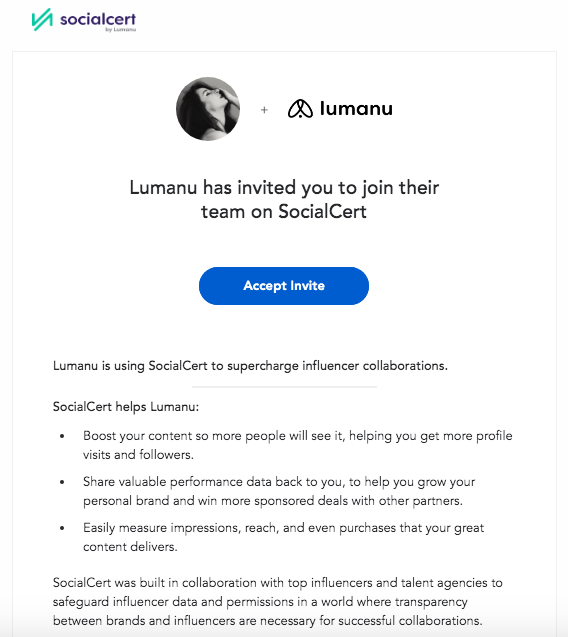This screenshot has width=568, height=637.
Task: Click the 'SocialCert was built in collaboration' paragraph
Action: coord(278,602)
